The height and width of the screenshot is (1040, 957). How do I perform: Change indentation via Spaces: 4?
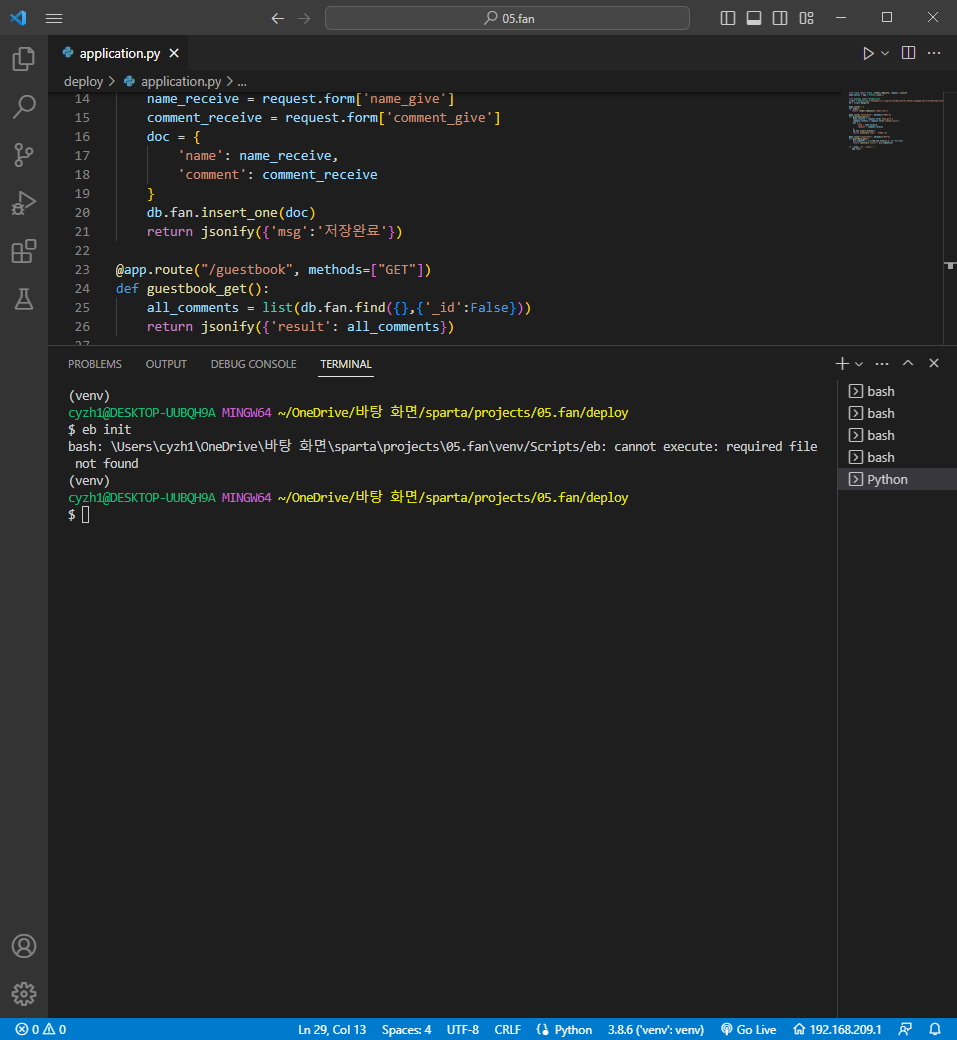(407, 1029)
